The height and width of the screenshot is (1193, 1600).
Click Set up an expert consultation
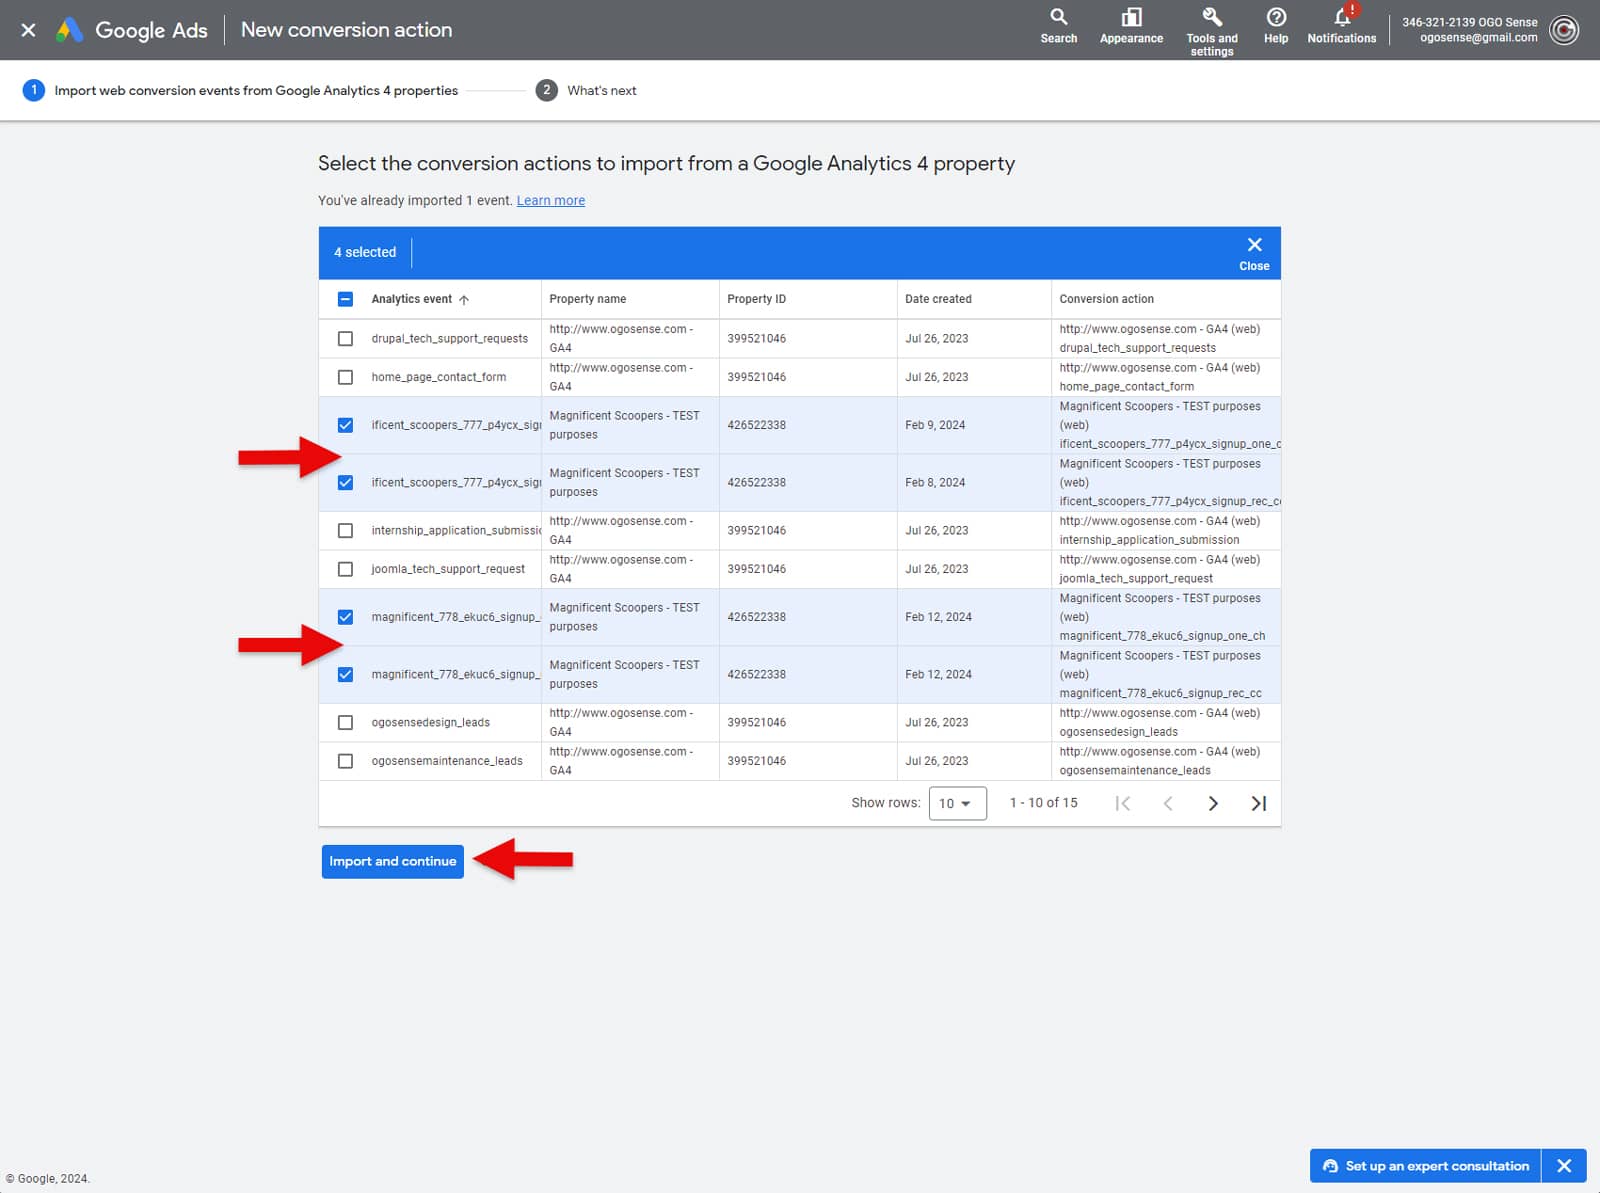pyautogui.click(x=1424, y=1165)
